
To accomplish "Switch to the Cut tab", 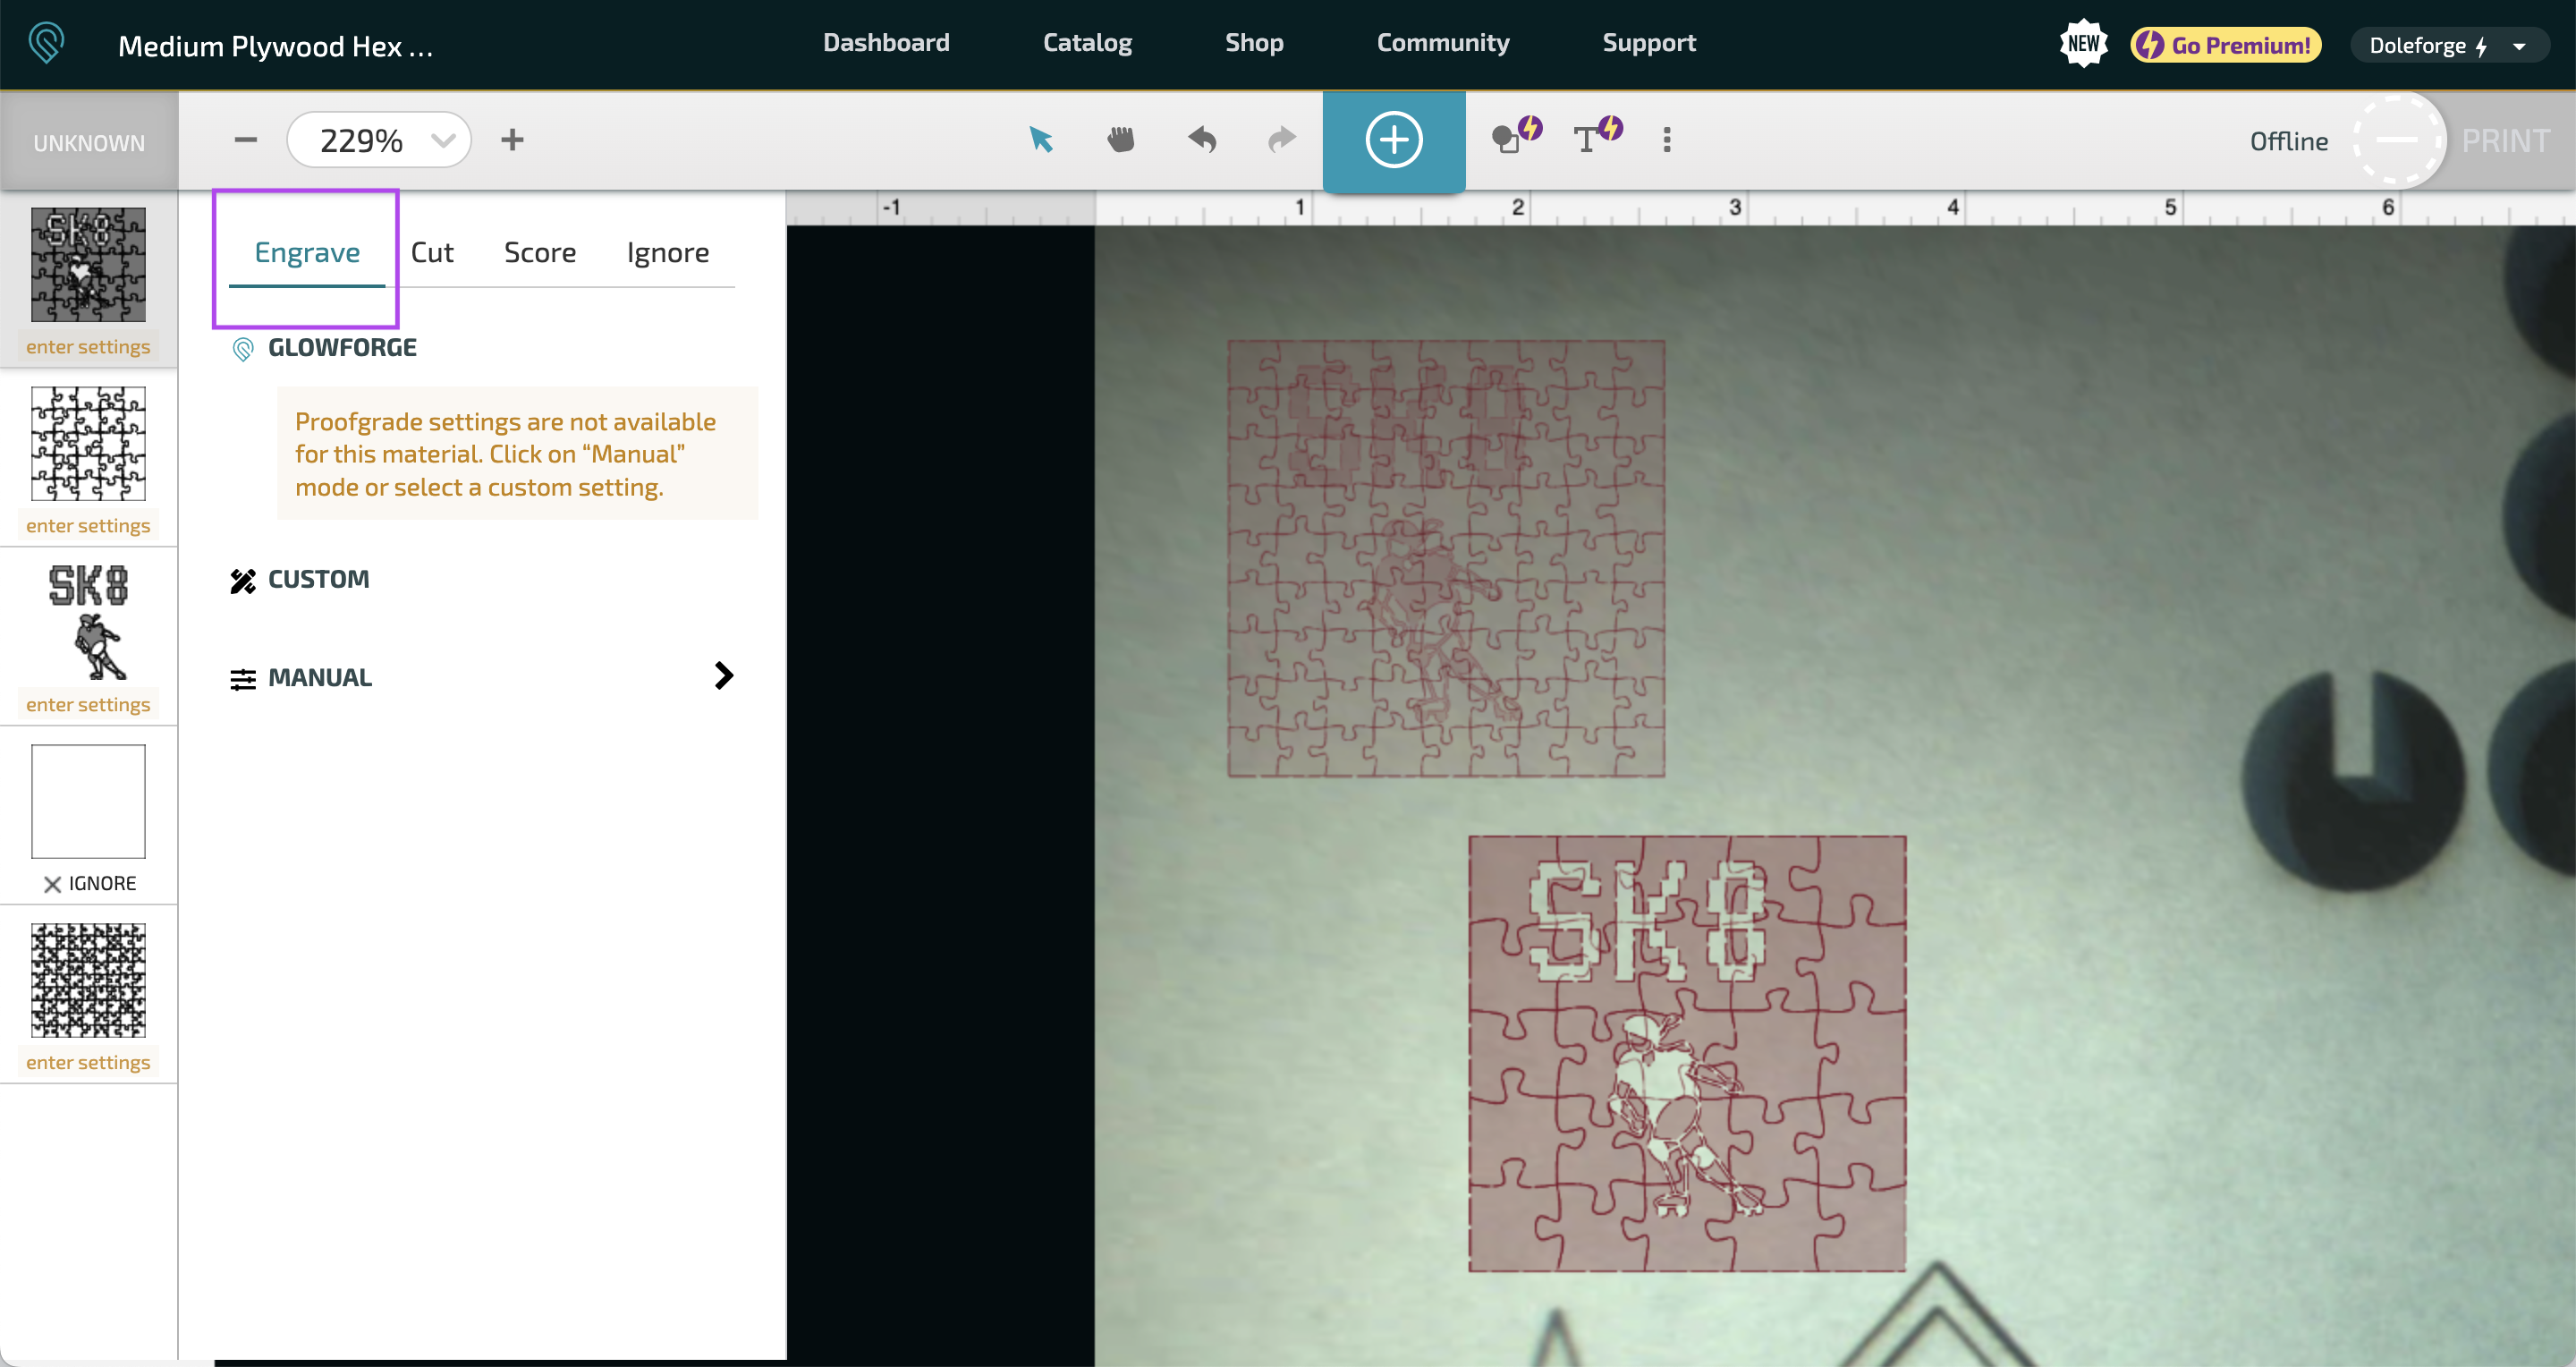I will point(432,252).
